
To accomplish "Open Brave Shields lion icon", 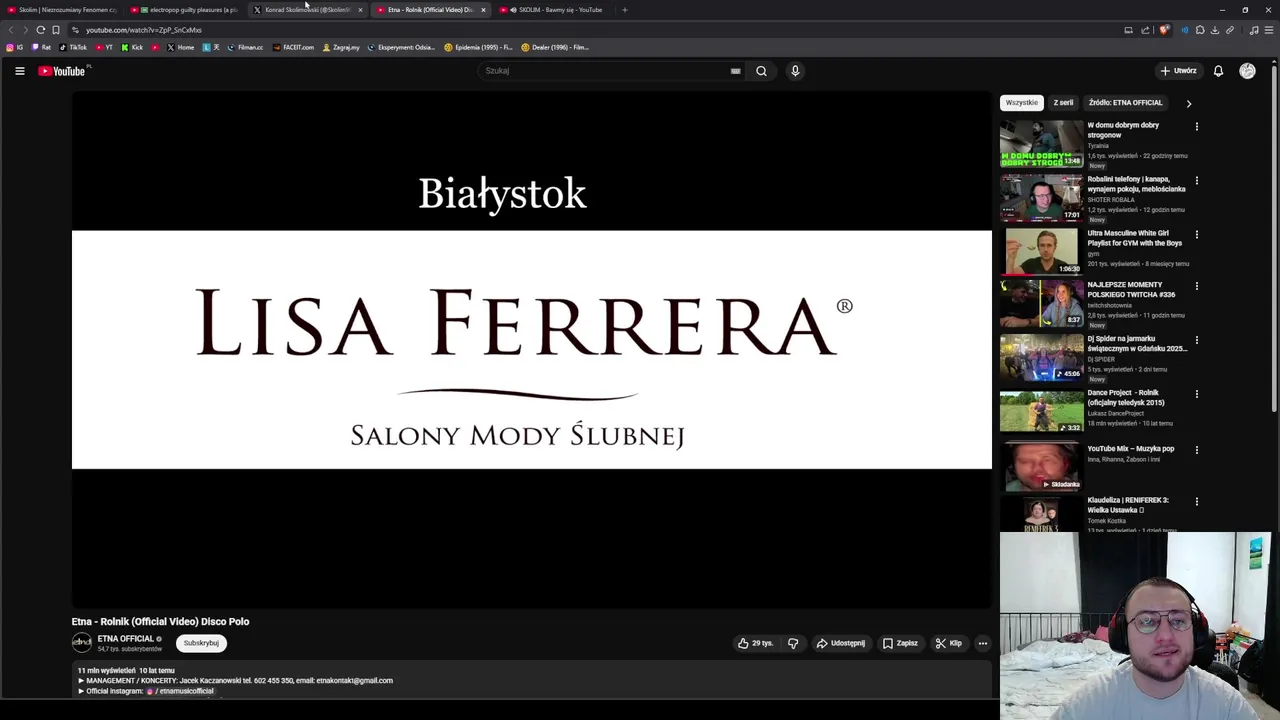I will 1163,30.
